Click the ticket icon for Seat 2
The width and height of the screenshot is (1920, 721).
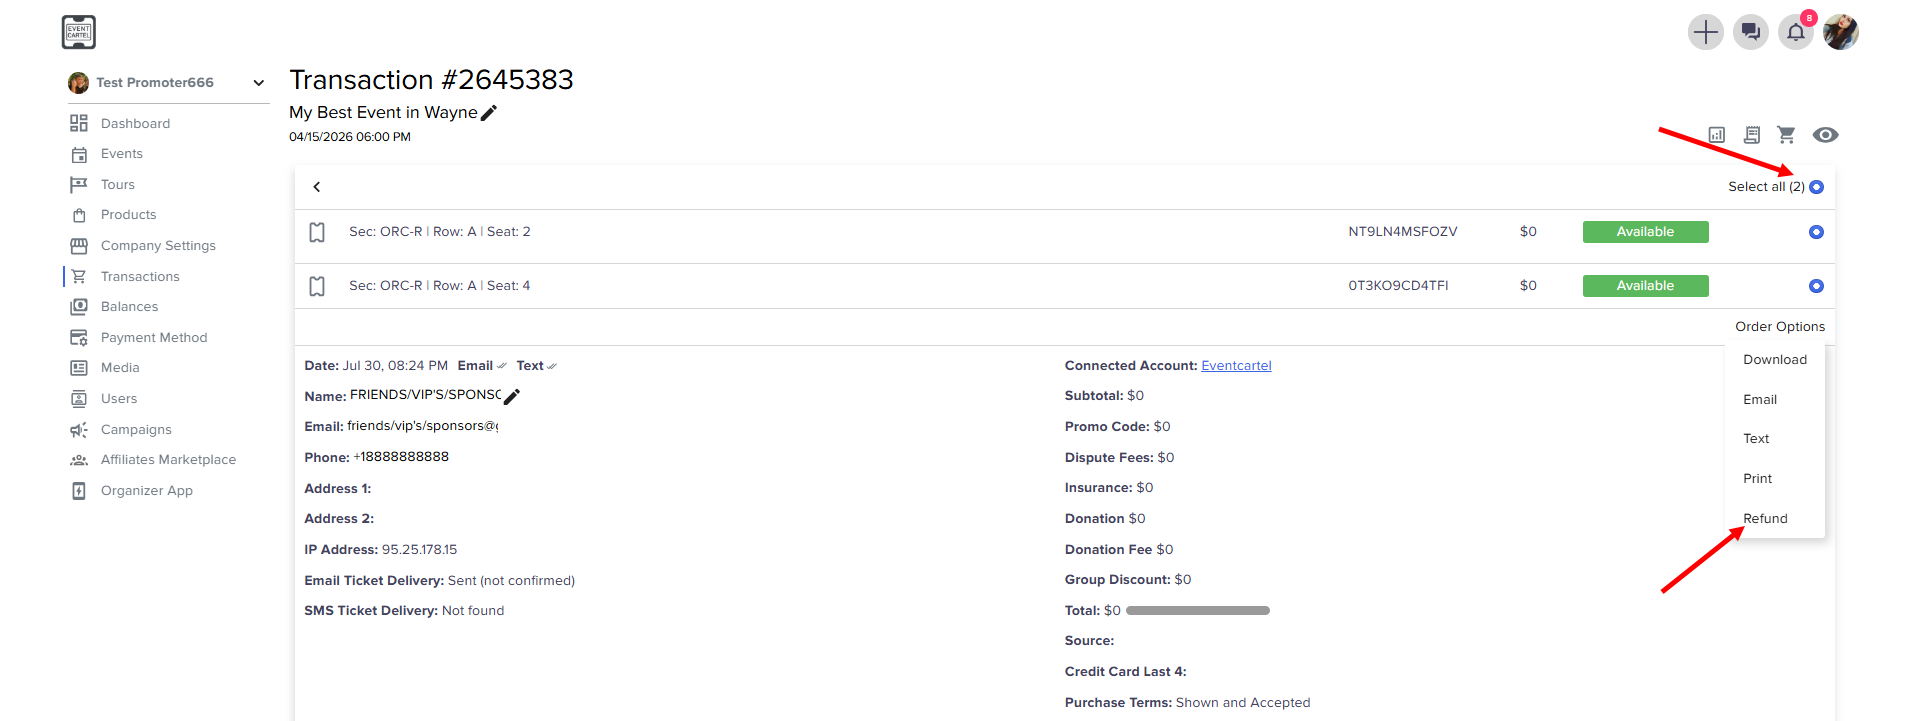[x=317, y=232]
